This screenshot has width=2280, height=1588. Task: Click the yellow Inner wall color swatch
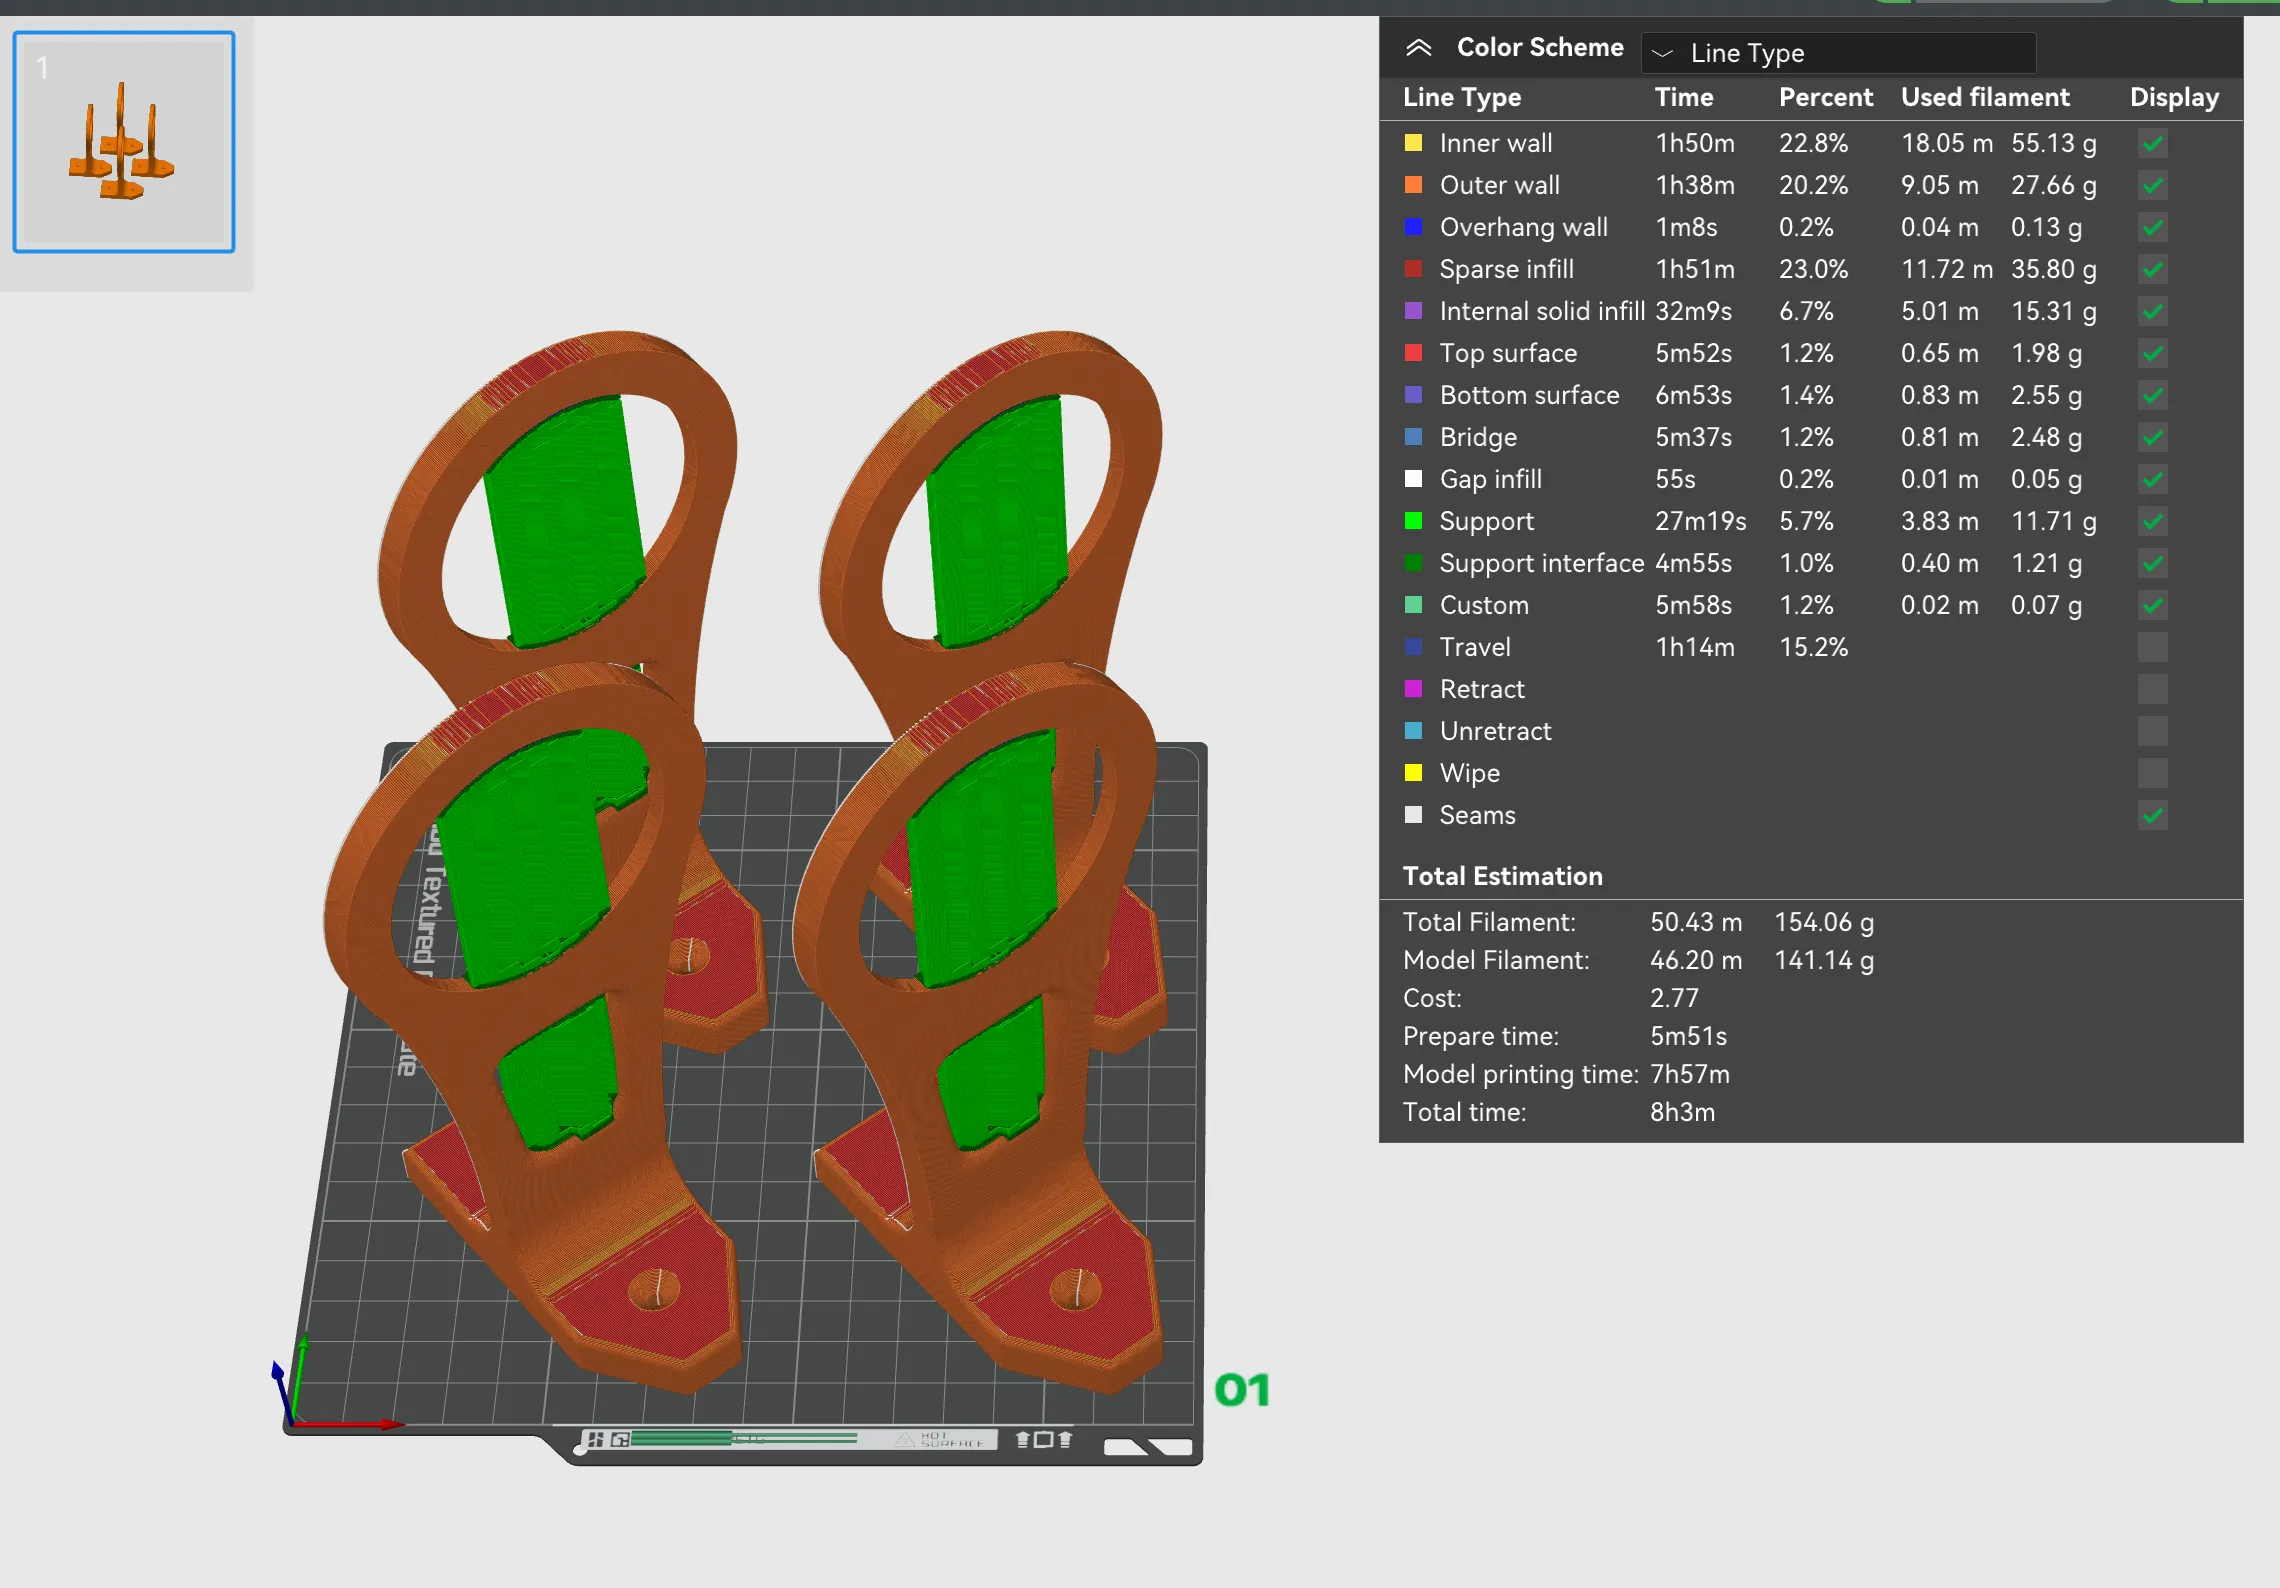click(x=1413, y=143)
